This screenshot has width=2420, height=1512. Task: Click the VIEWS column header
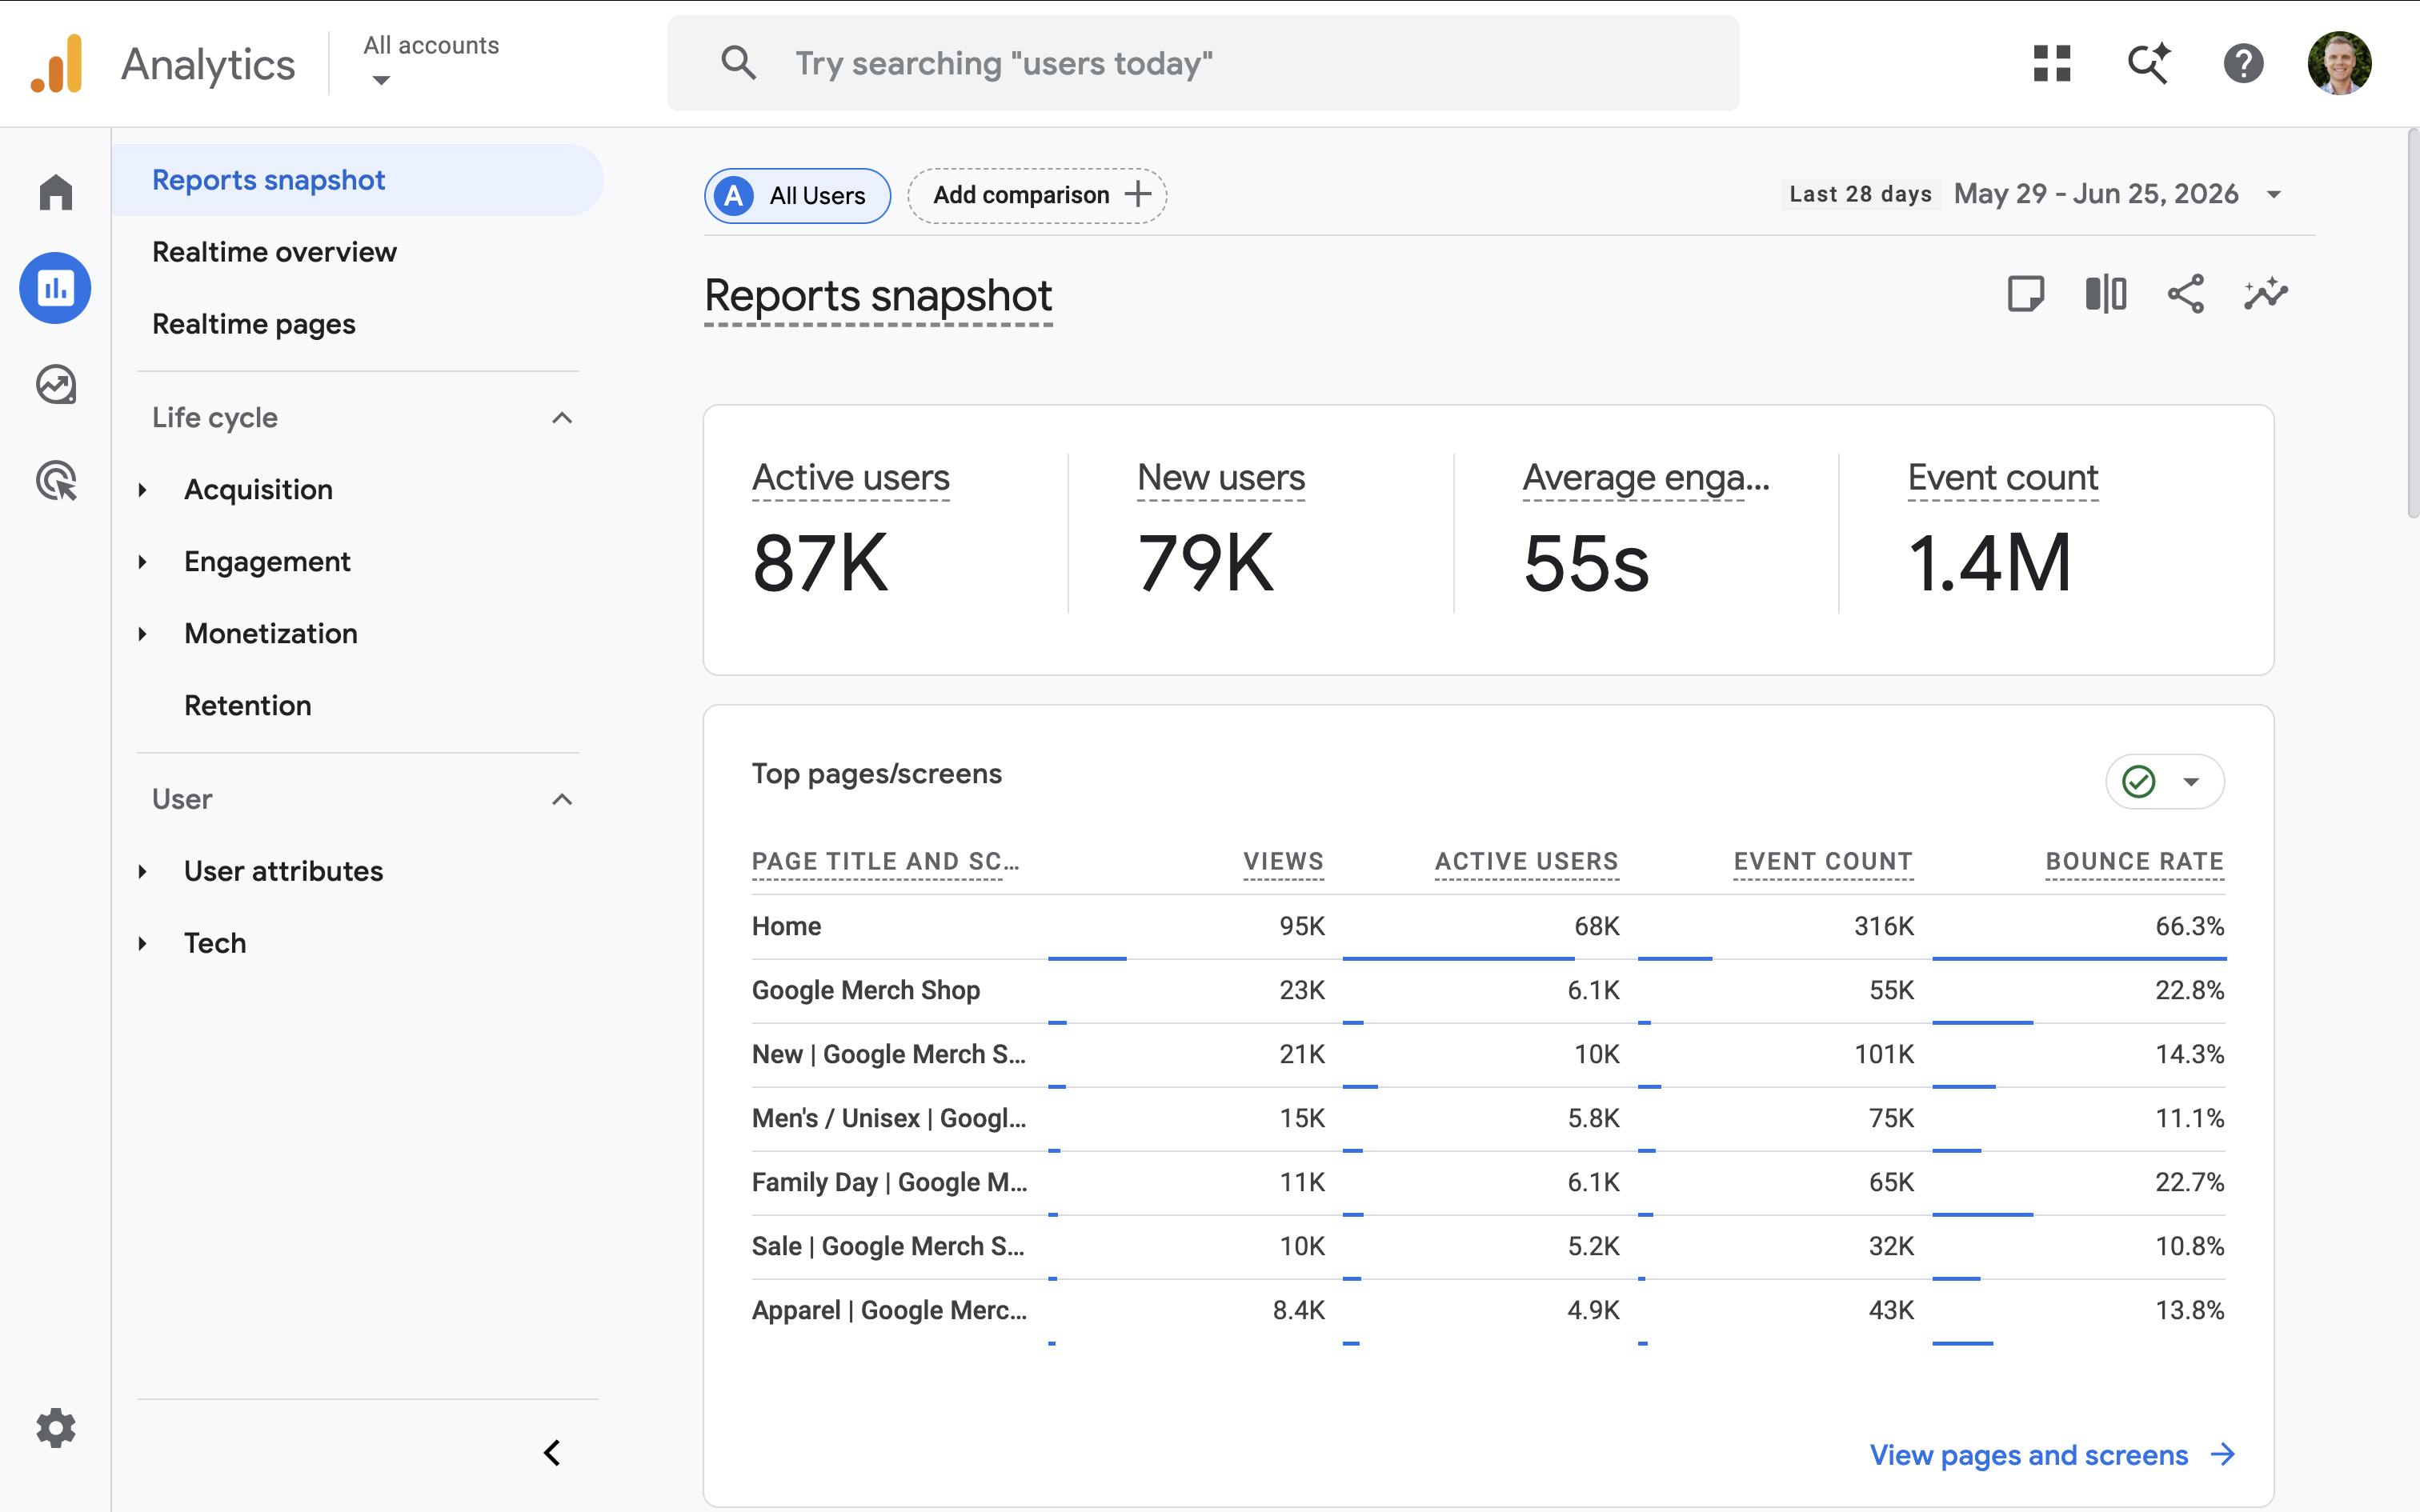click(1284, 861)
